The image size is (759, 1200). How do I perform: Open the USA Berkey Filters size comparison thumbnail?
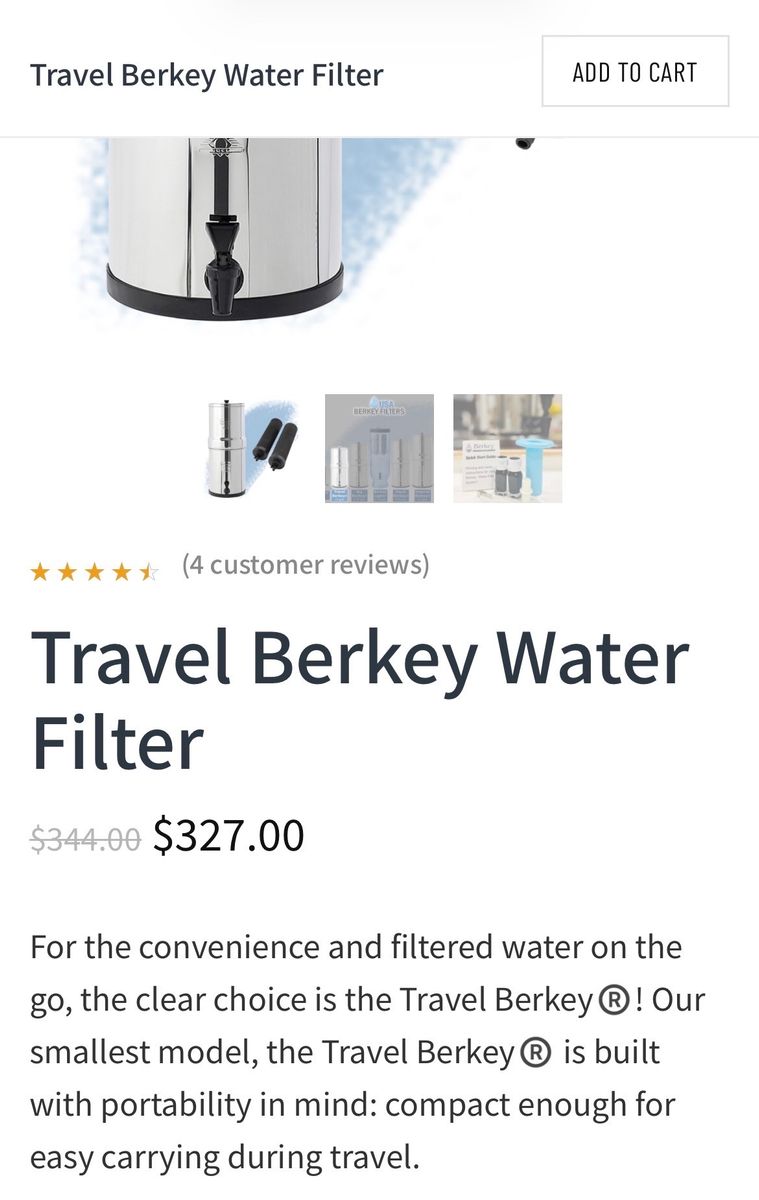(379, 448)
